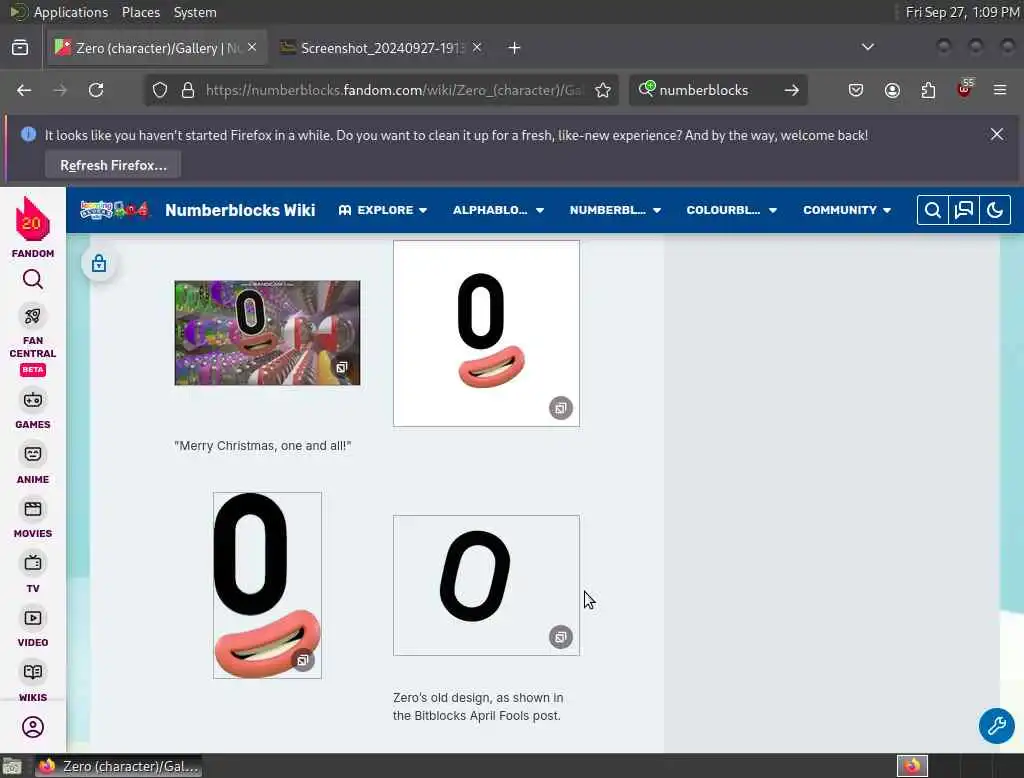Click the numberblocks search field

[x=717, y=90]
